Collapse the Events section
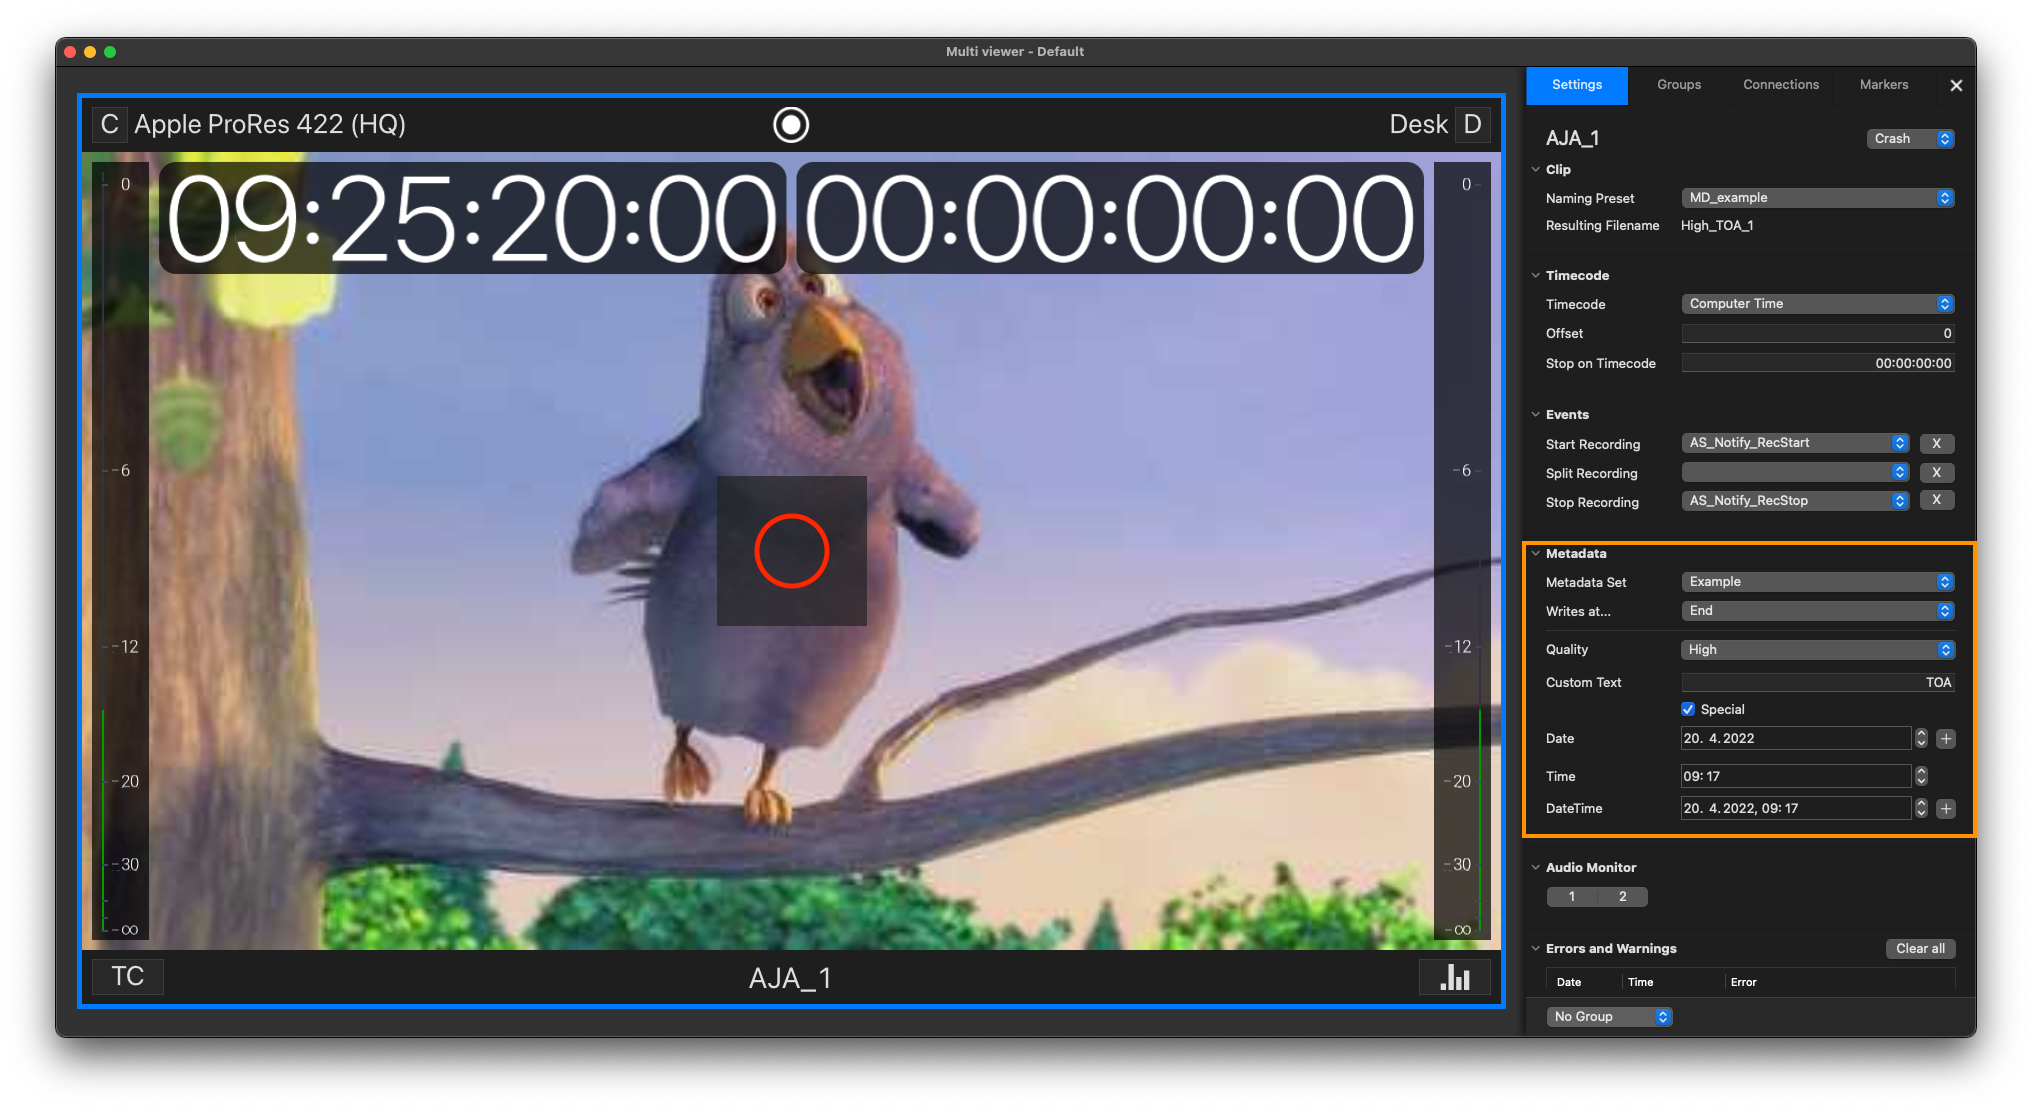 click(1536, 414)
